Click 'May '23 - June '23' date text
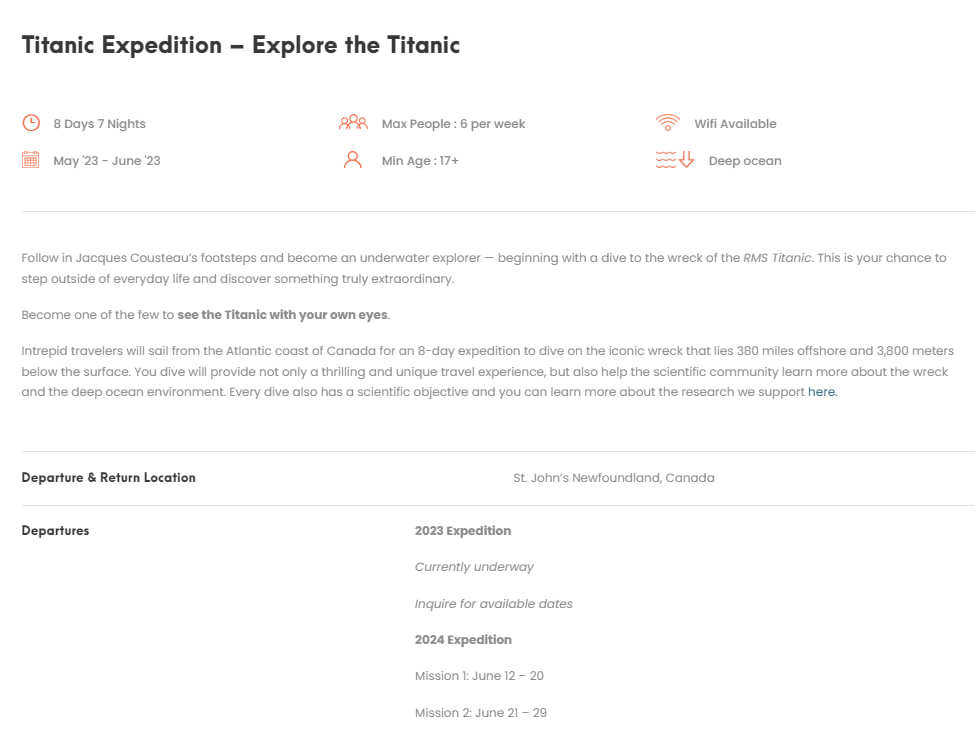Viewport: 977px width, 739px height. 107,161
